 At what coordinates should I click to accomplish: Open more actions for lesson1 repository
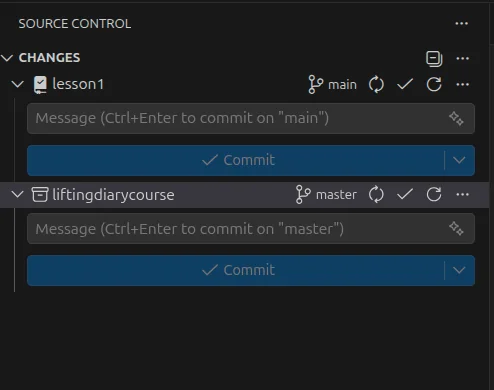(x=463, y=84)
